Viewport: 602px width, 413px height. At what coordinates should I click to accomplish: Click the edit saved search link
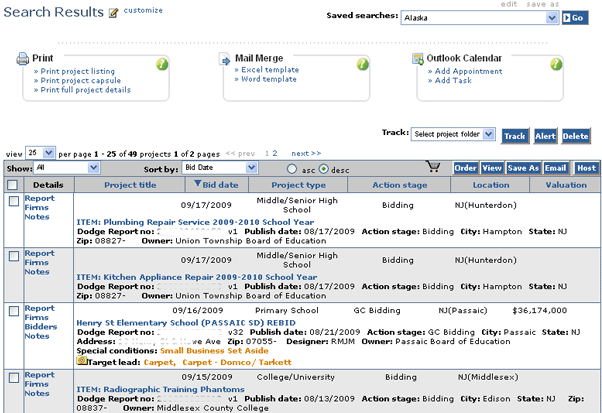click(509, 4)
